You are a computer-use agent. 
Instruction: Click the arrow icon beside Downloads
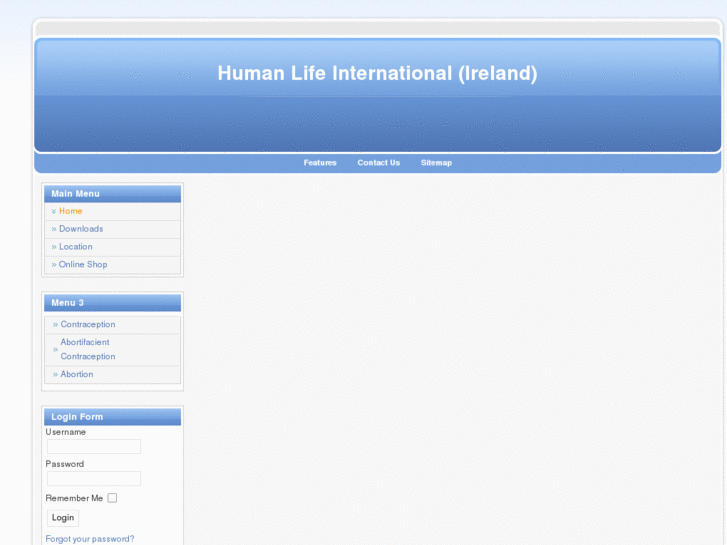(54, 229)
